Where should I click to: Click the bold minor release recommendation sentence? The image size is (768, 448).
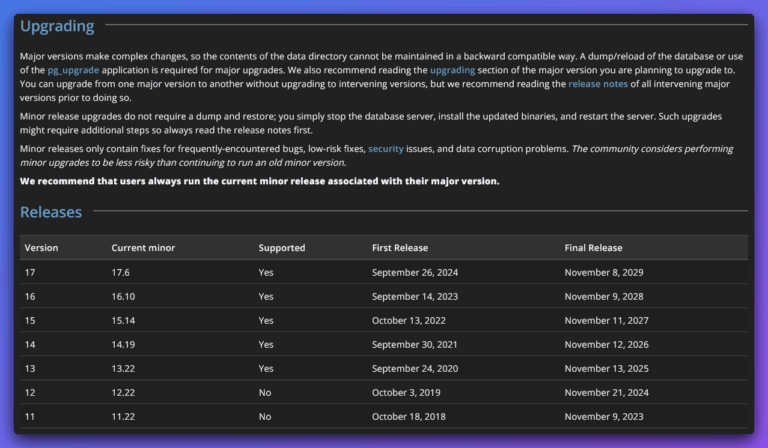(260, 181)
